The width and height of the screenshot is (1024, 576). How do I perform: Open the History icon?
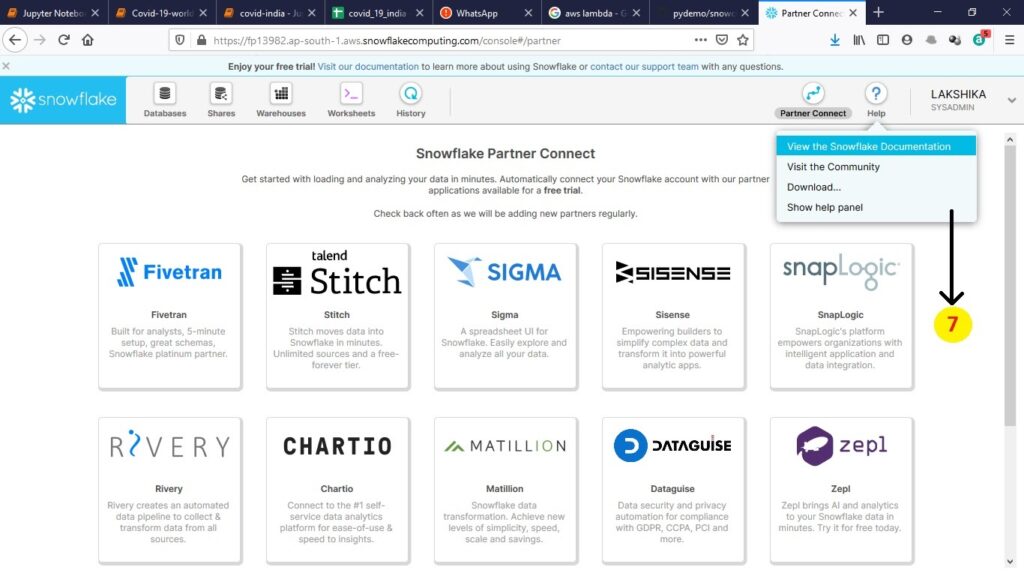pos(410,94)
